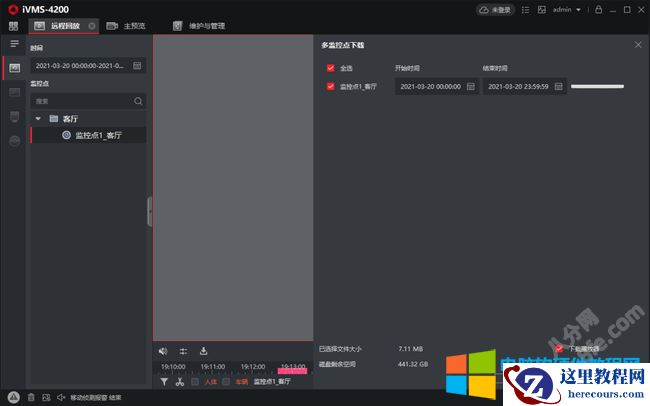Toggle the 下载播放器 checkbox
The width and height of the screenshot is (650, 406).
coord(559,348)
